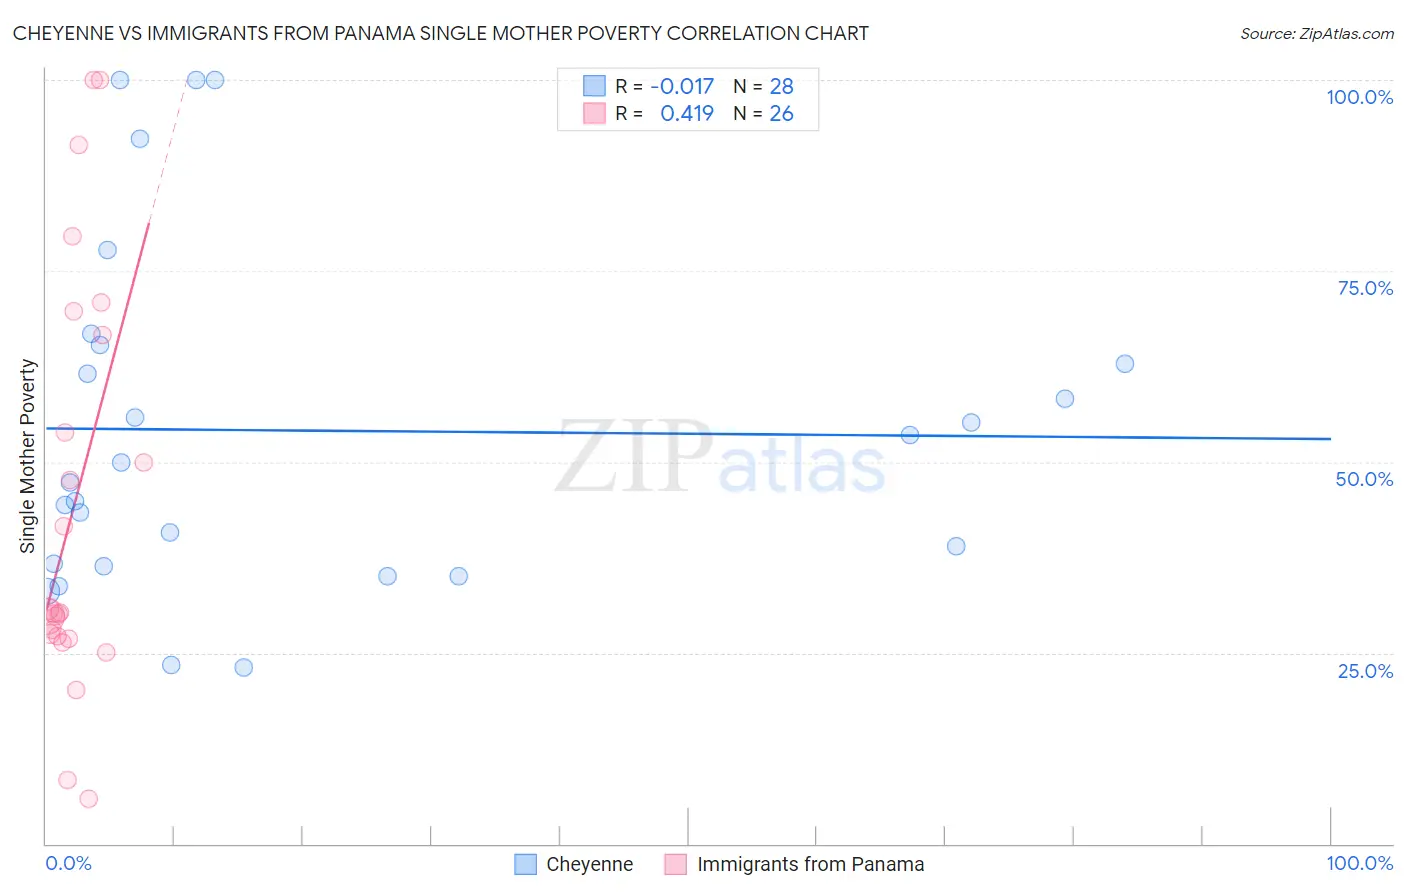1406x892 pixels.
Task: Click the Immigrants from Panama legend swatch
Action: point(676,864)
